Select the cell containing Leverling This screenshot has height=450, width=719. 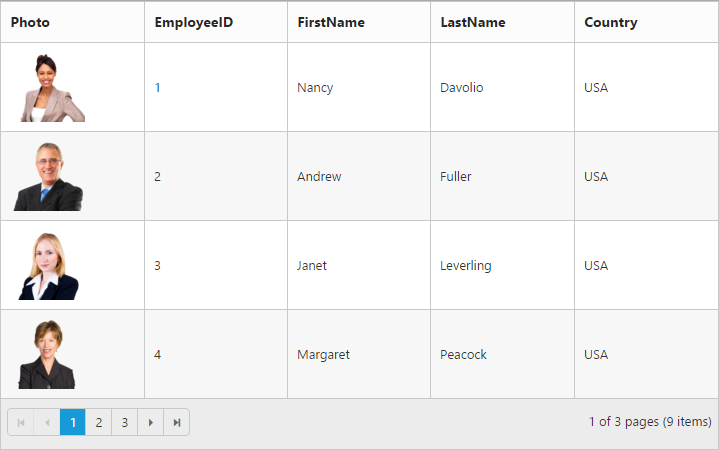pos(503,265)
